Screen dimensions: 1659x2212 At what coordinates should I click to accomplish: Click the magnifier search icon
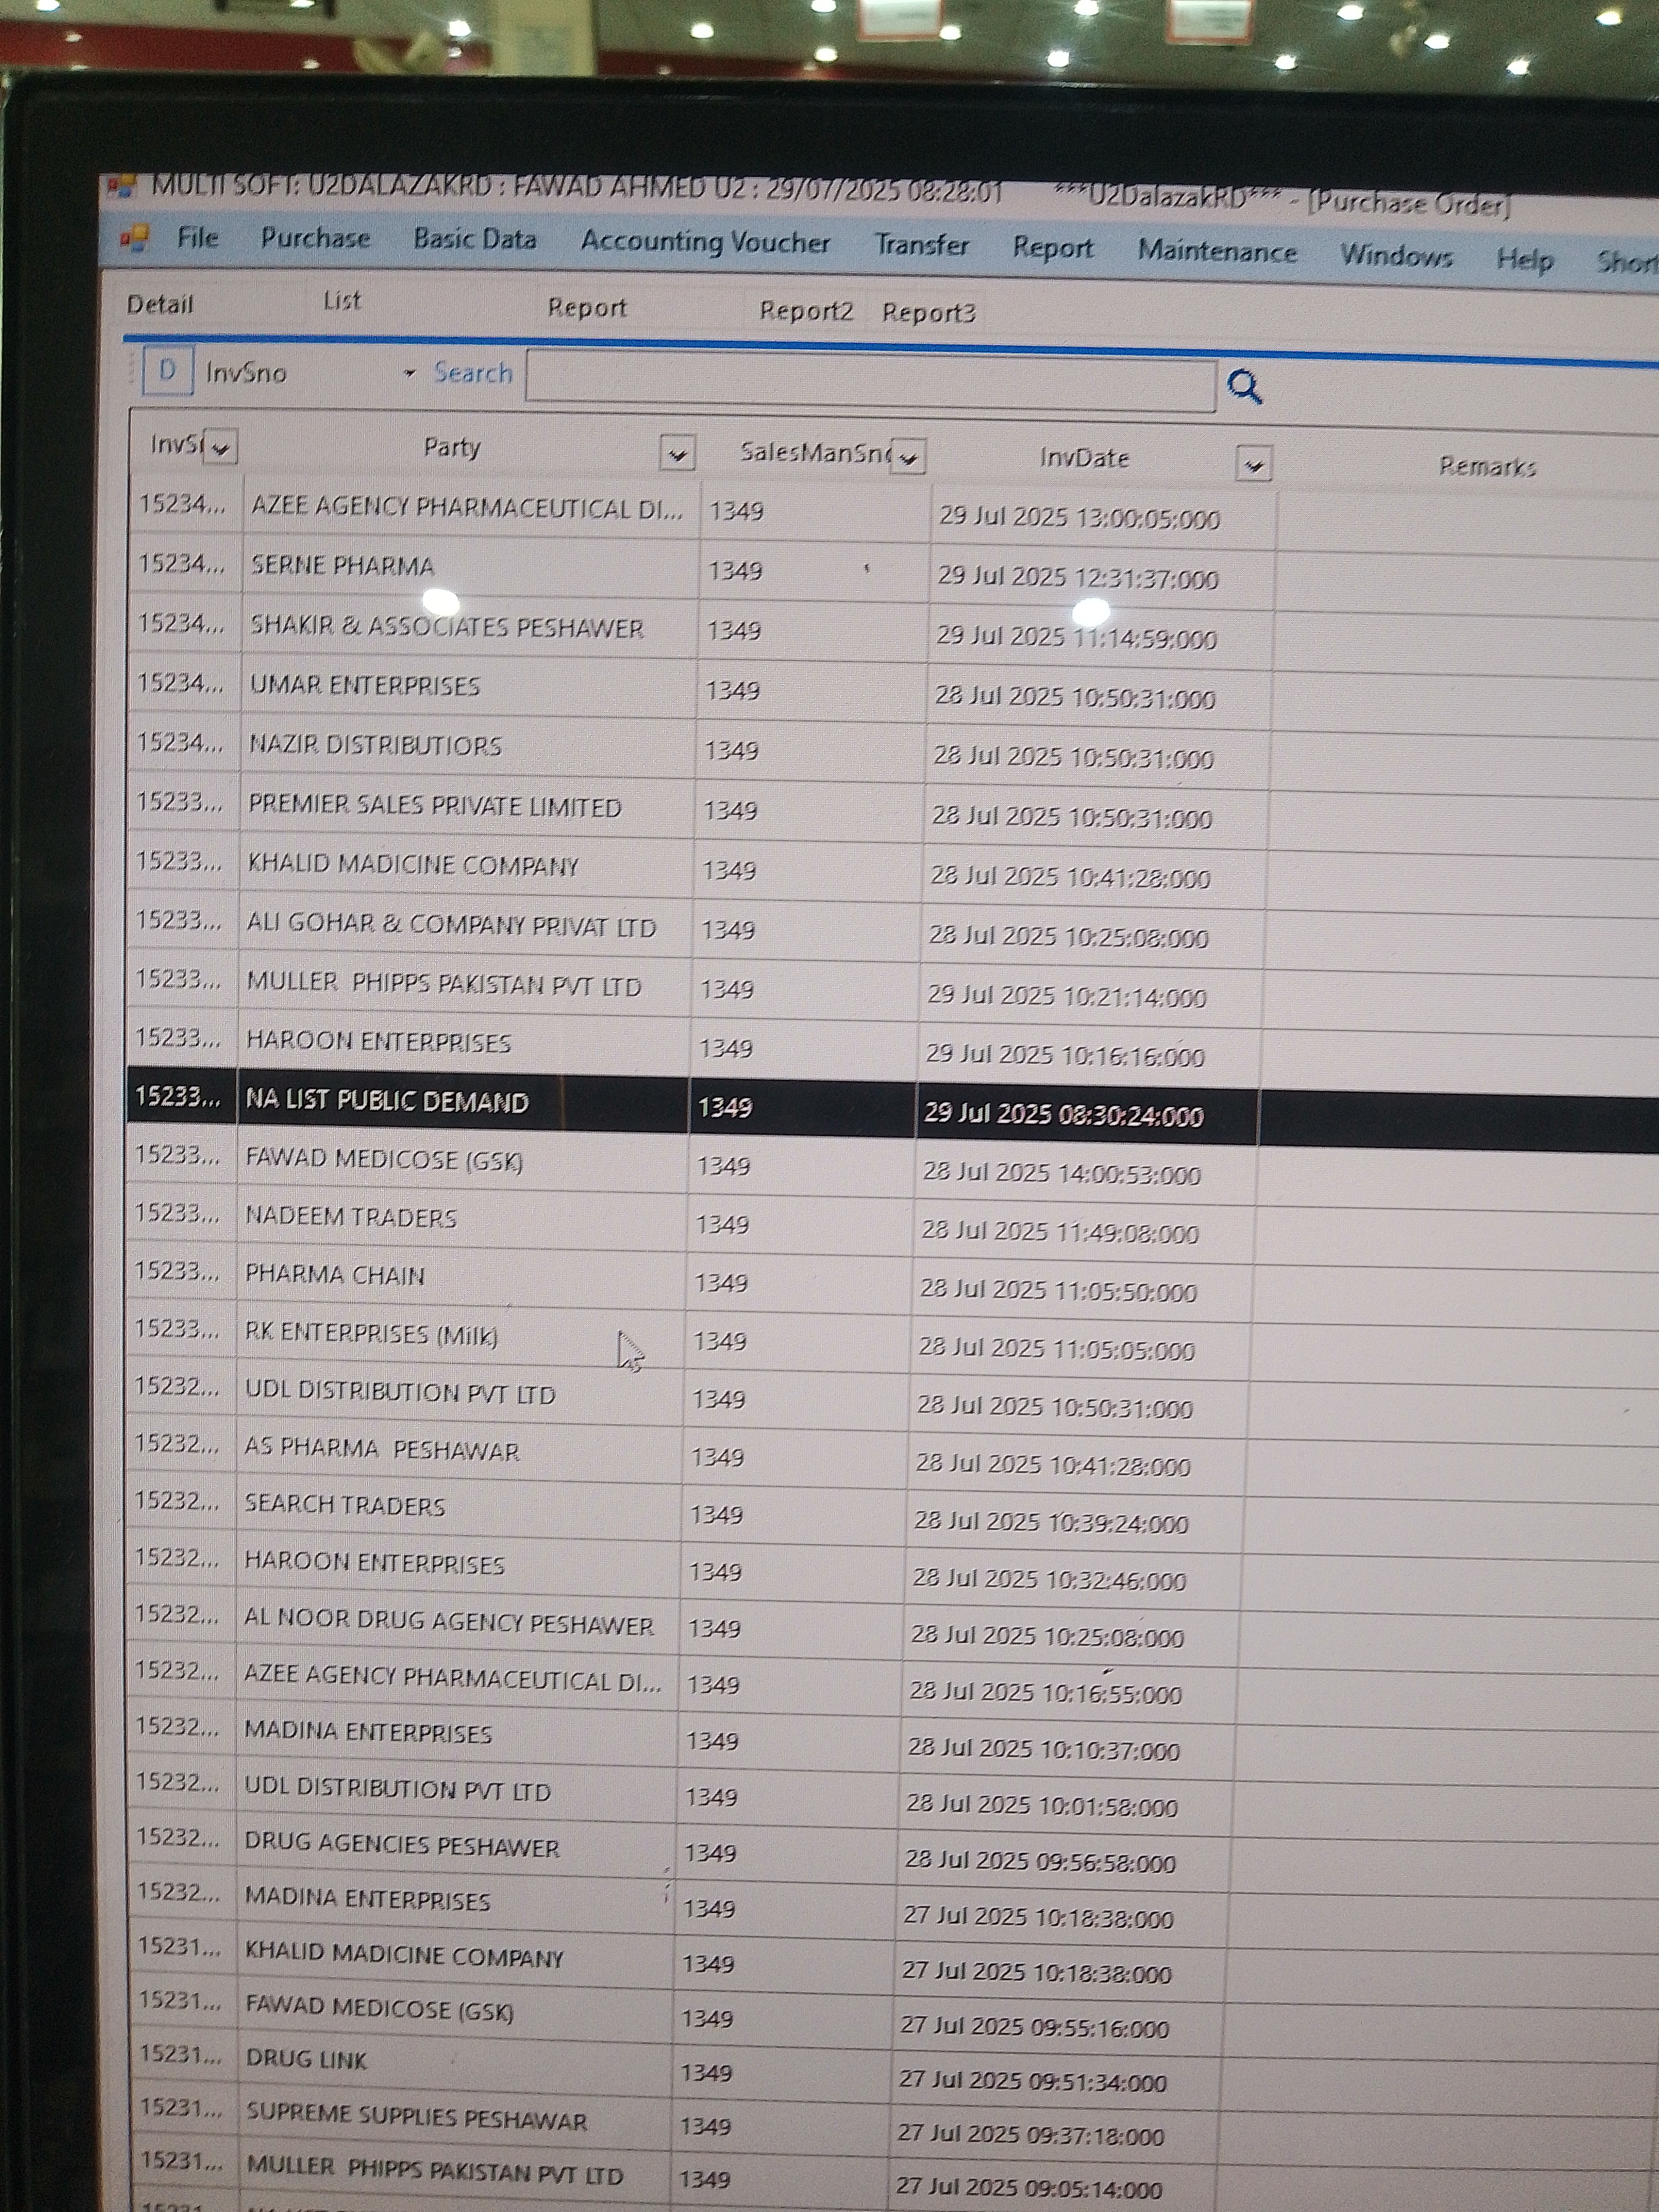pos(1244,386)
